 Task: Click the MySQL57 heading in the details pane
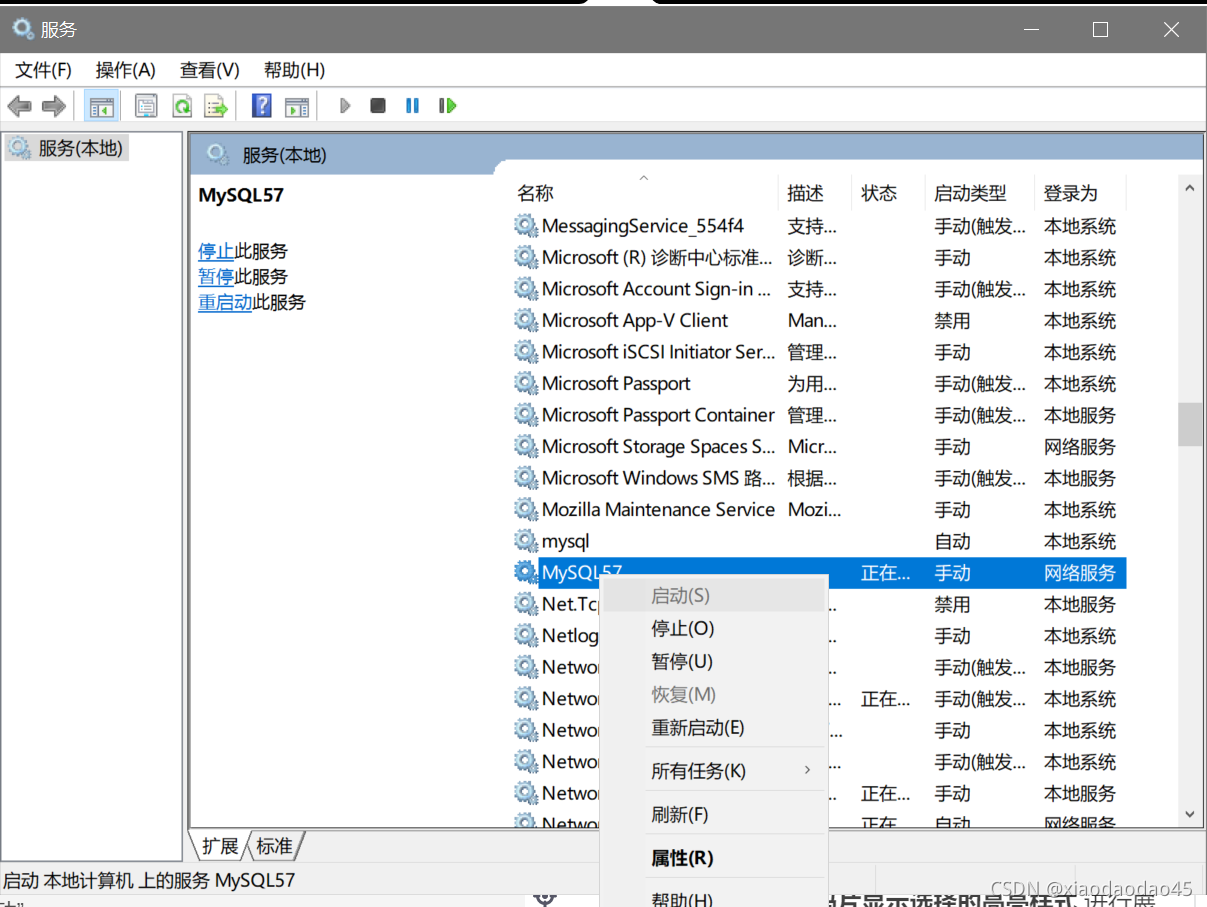241,195
